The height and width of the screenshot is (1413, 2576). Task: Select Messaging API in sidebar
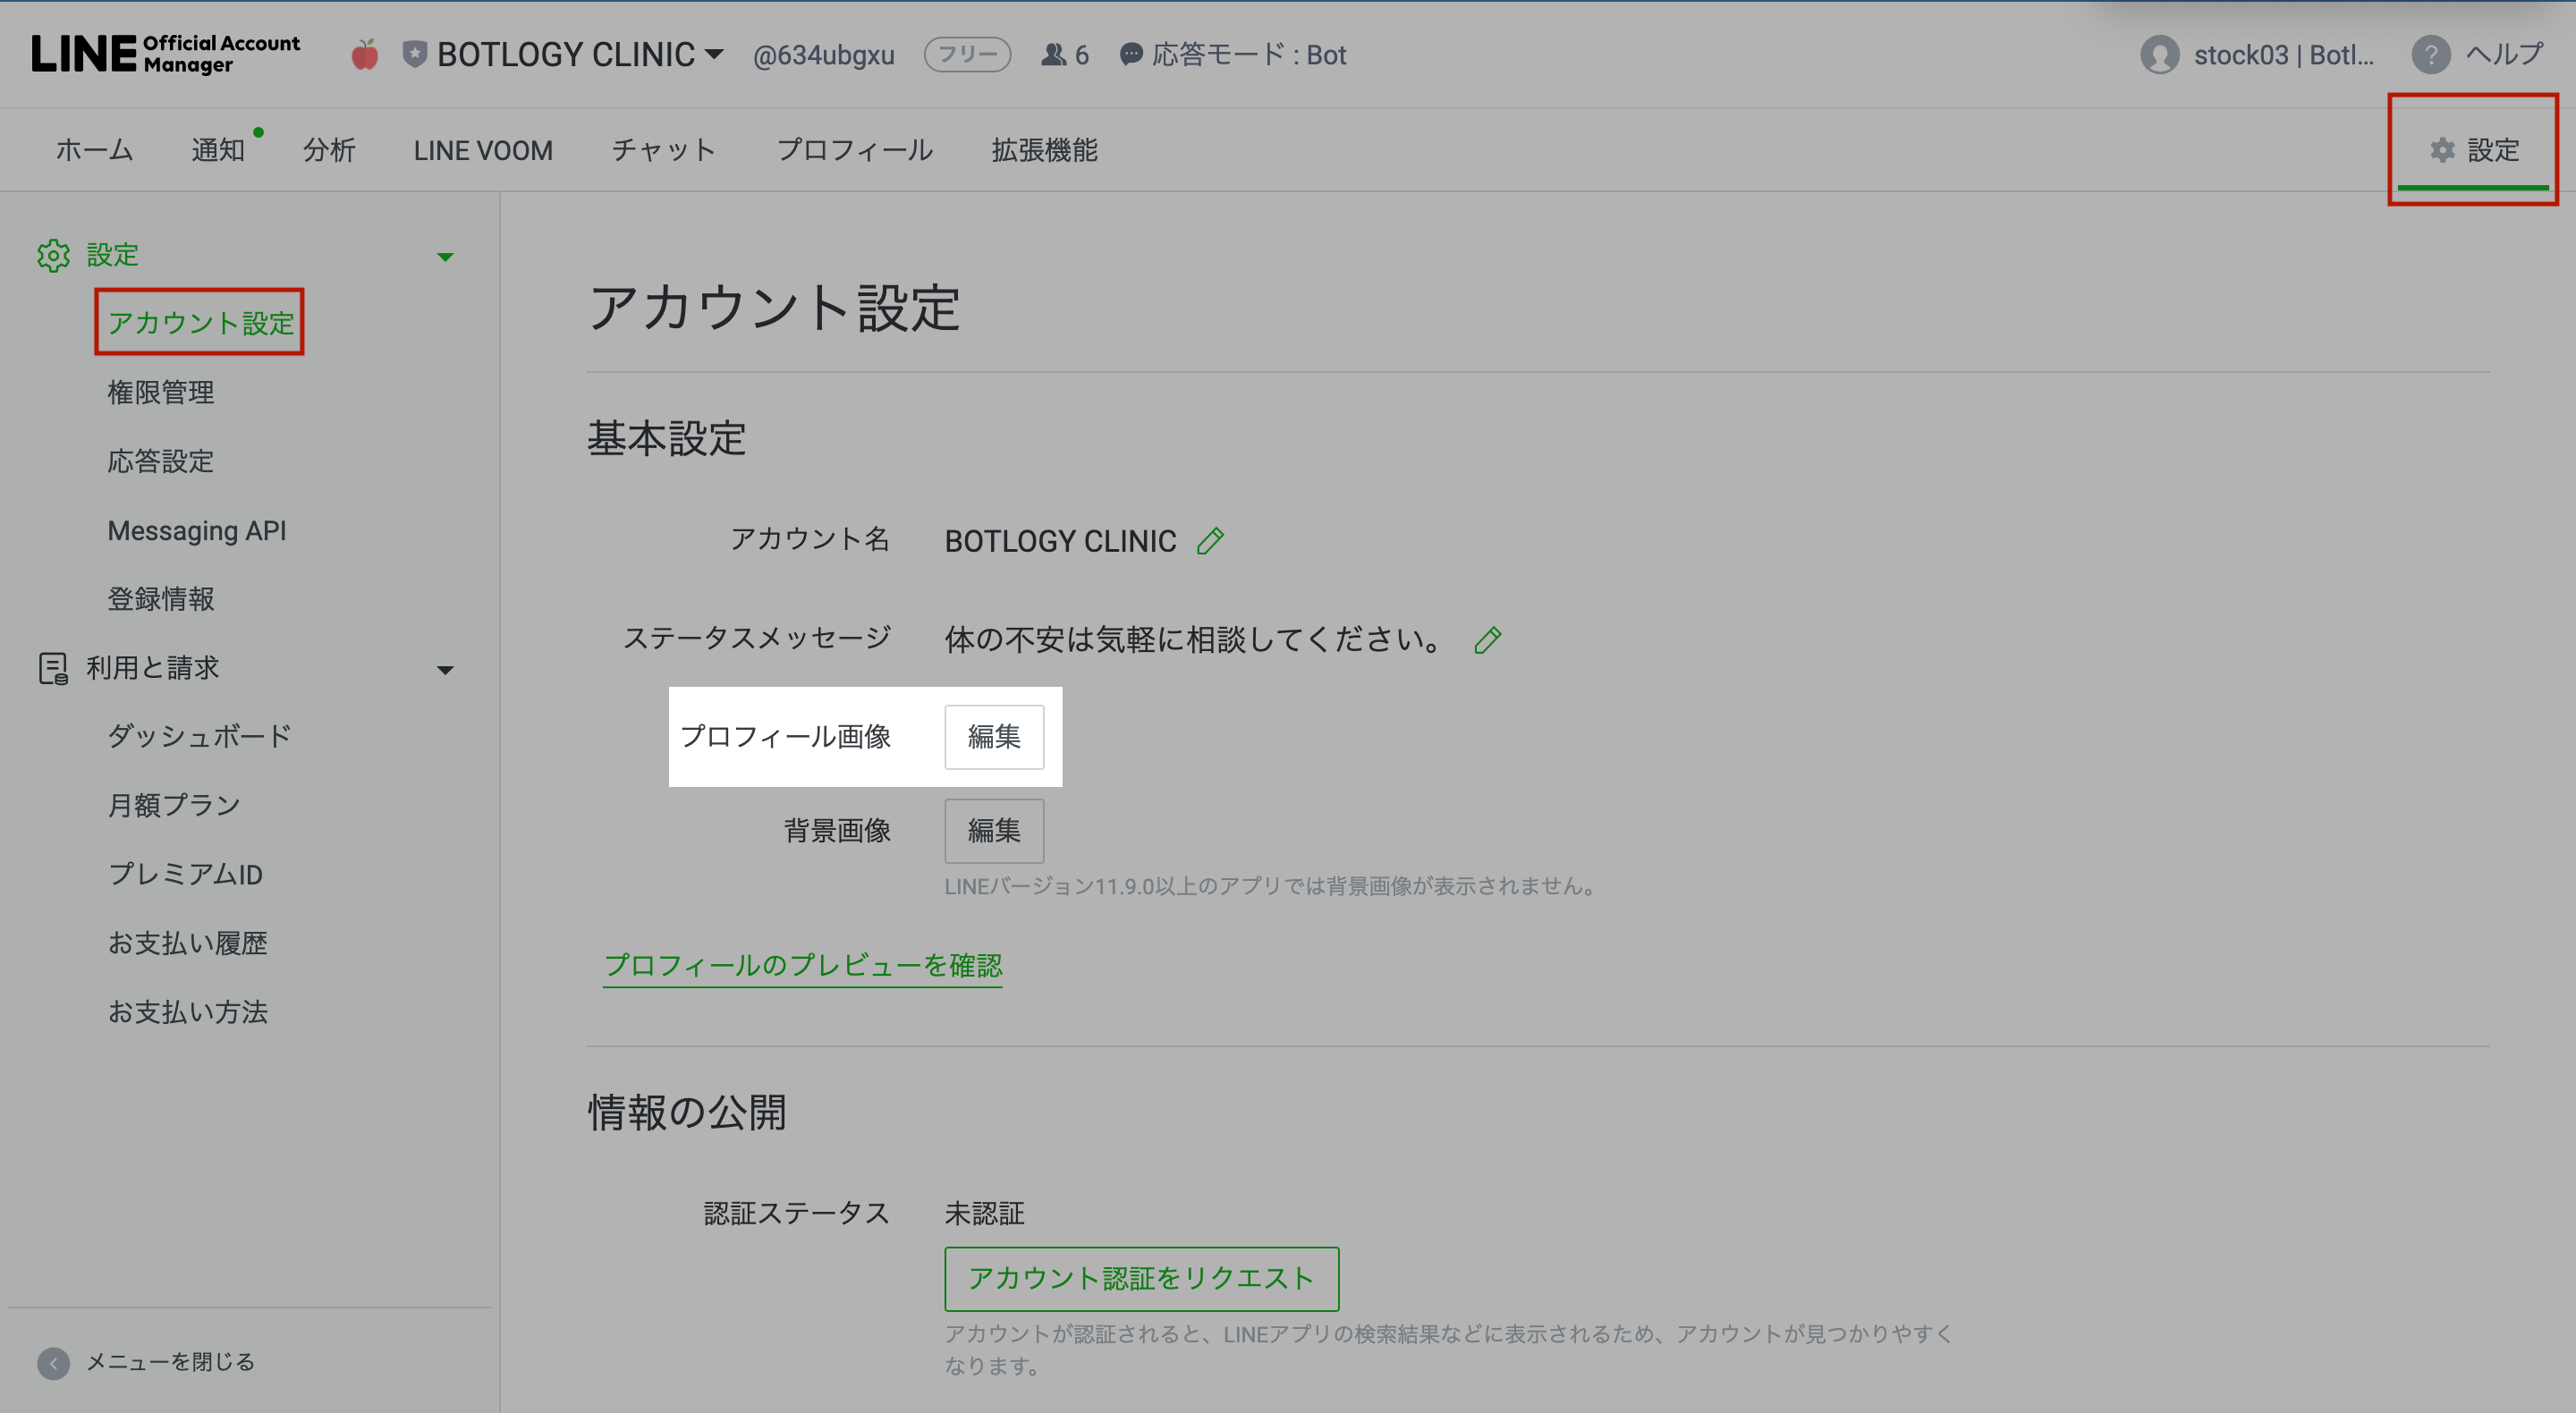(x=197, y=531)
